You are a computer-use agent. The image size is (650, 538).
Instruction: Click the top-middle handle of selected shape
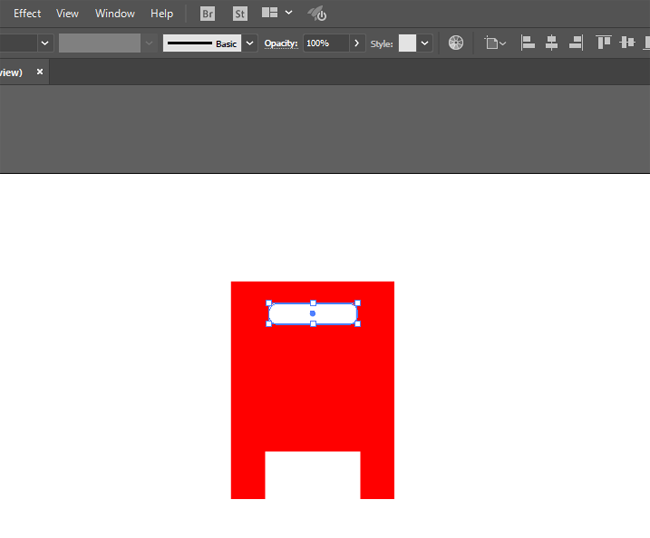point(313,303)
